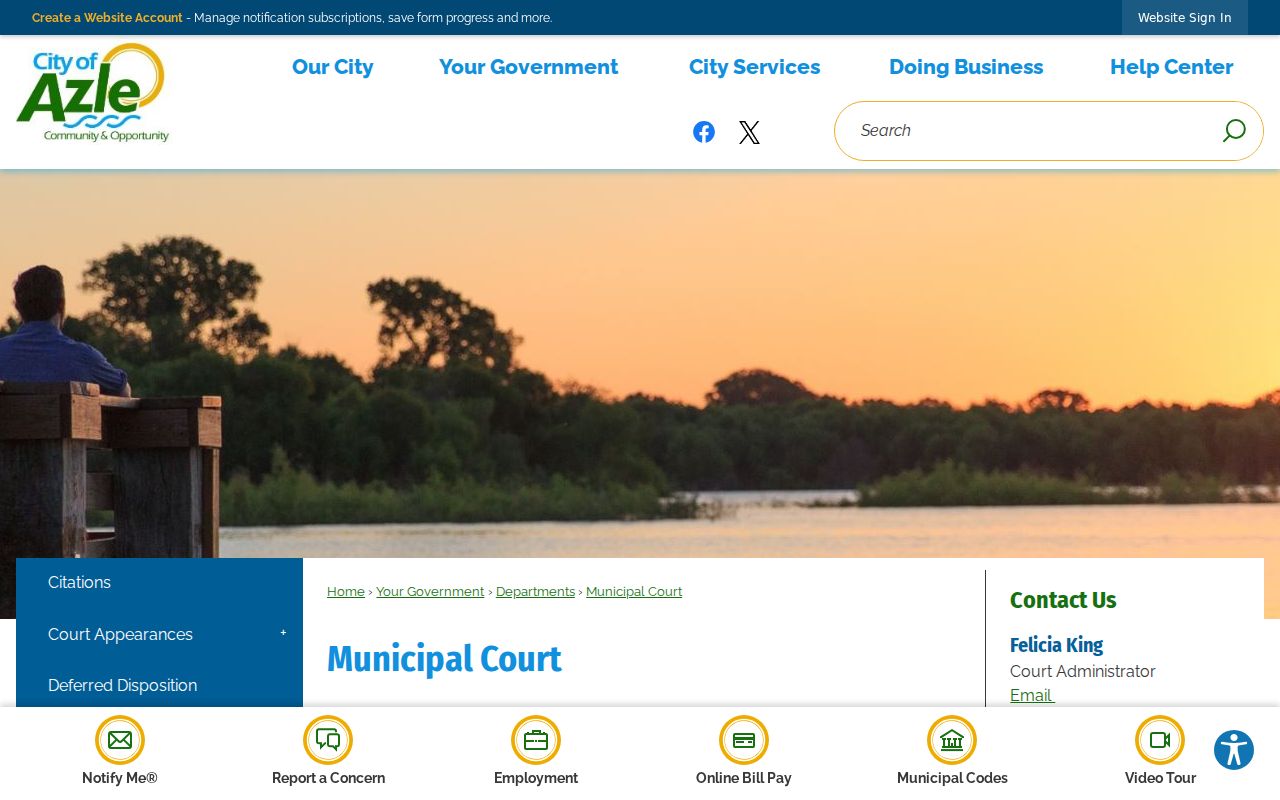
Task: Open the X (Twitter) social icon
Action: (x=749, y=132)
